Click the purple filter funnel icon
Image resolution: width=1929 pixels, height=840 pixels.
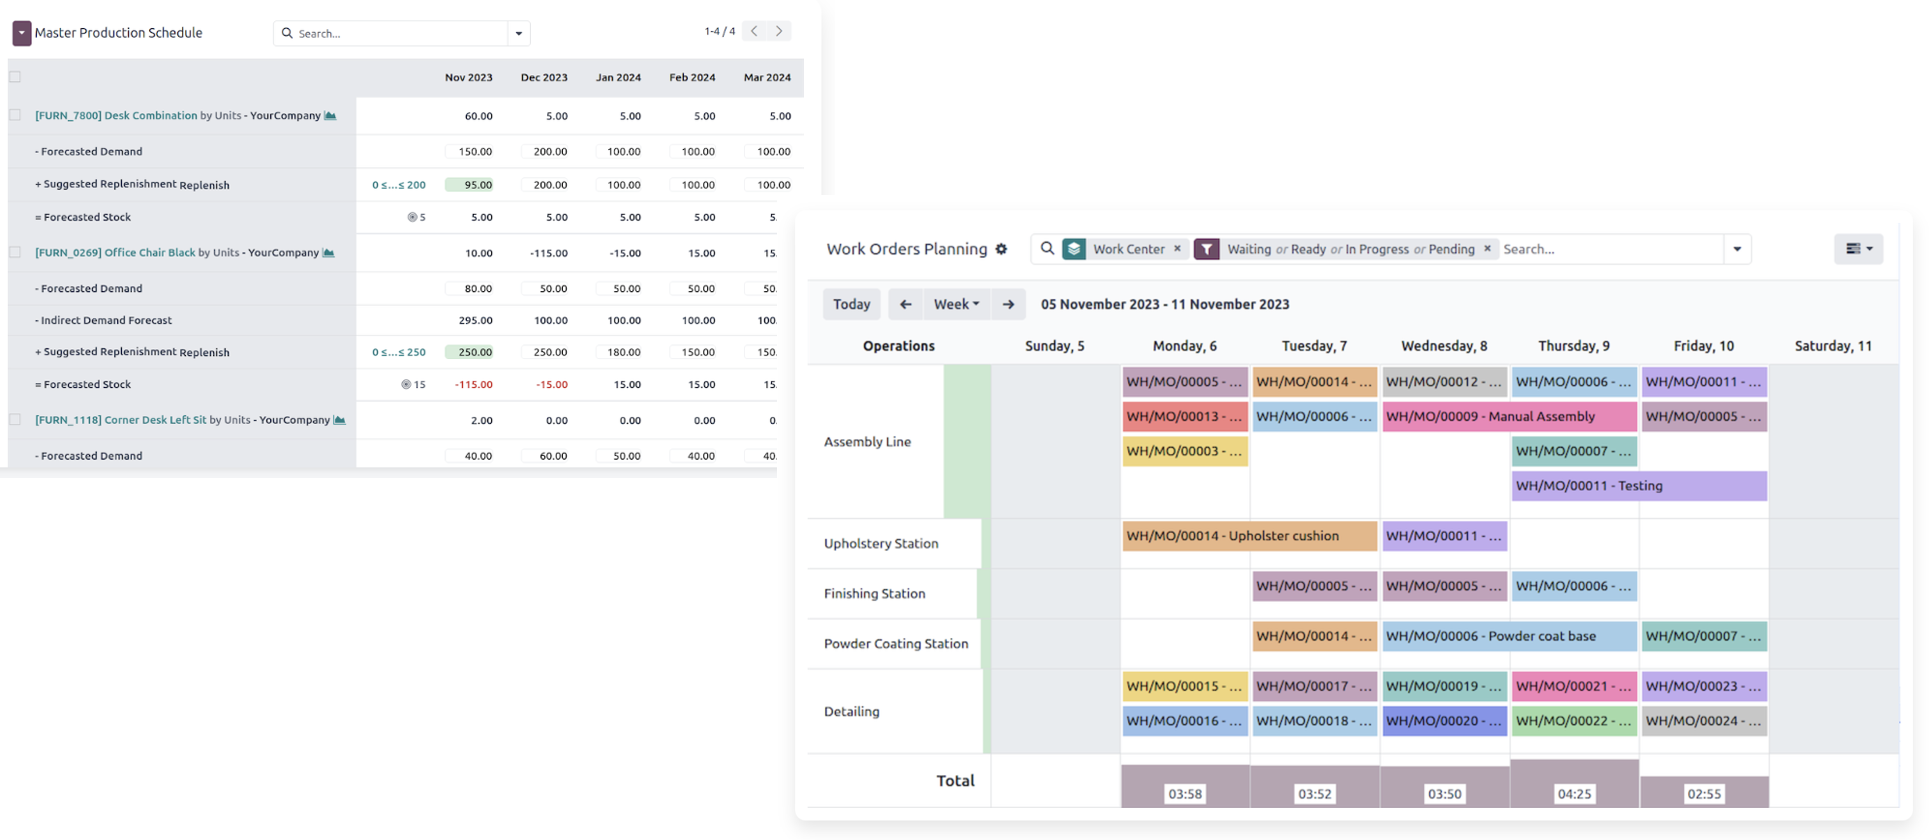(1207, 249)
